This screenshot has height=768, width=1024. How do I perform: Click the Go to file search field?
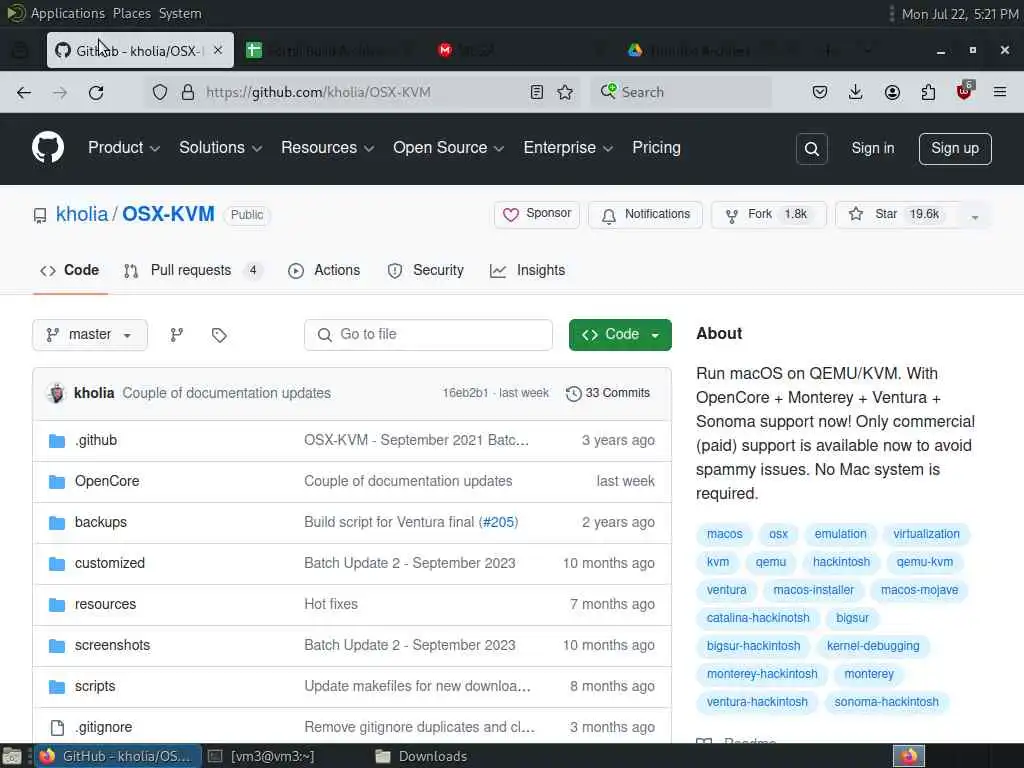(428, 335)
